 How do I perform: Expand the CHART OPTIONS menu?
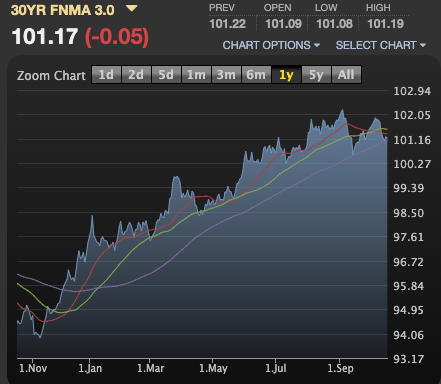[271, 45]
